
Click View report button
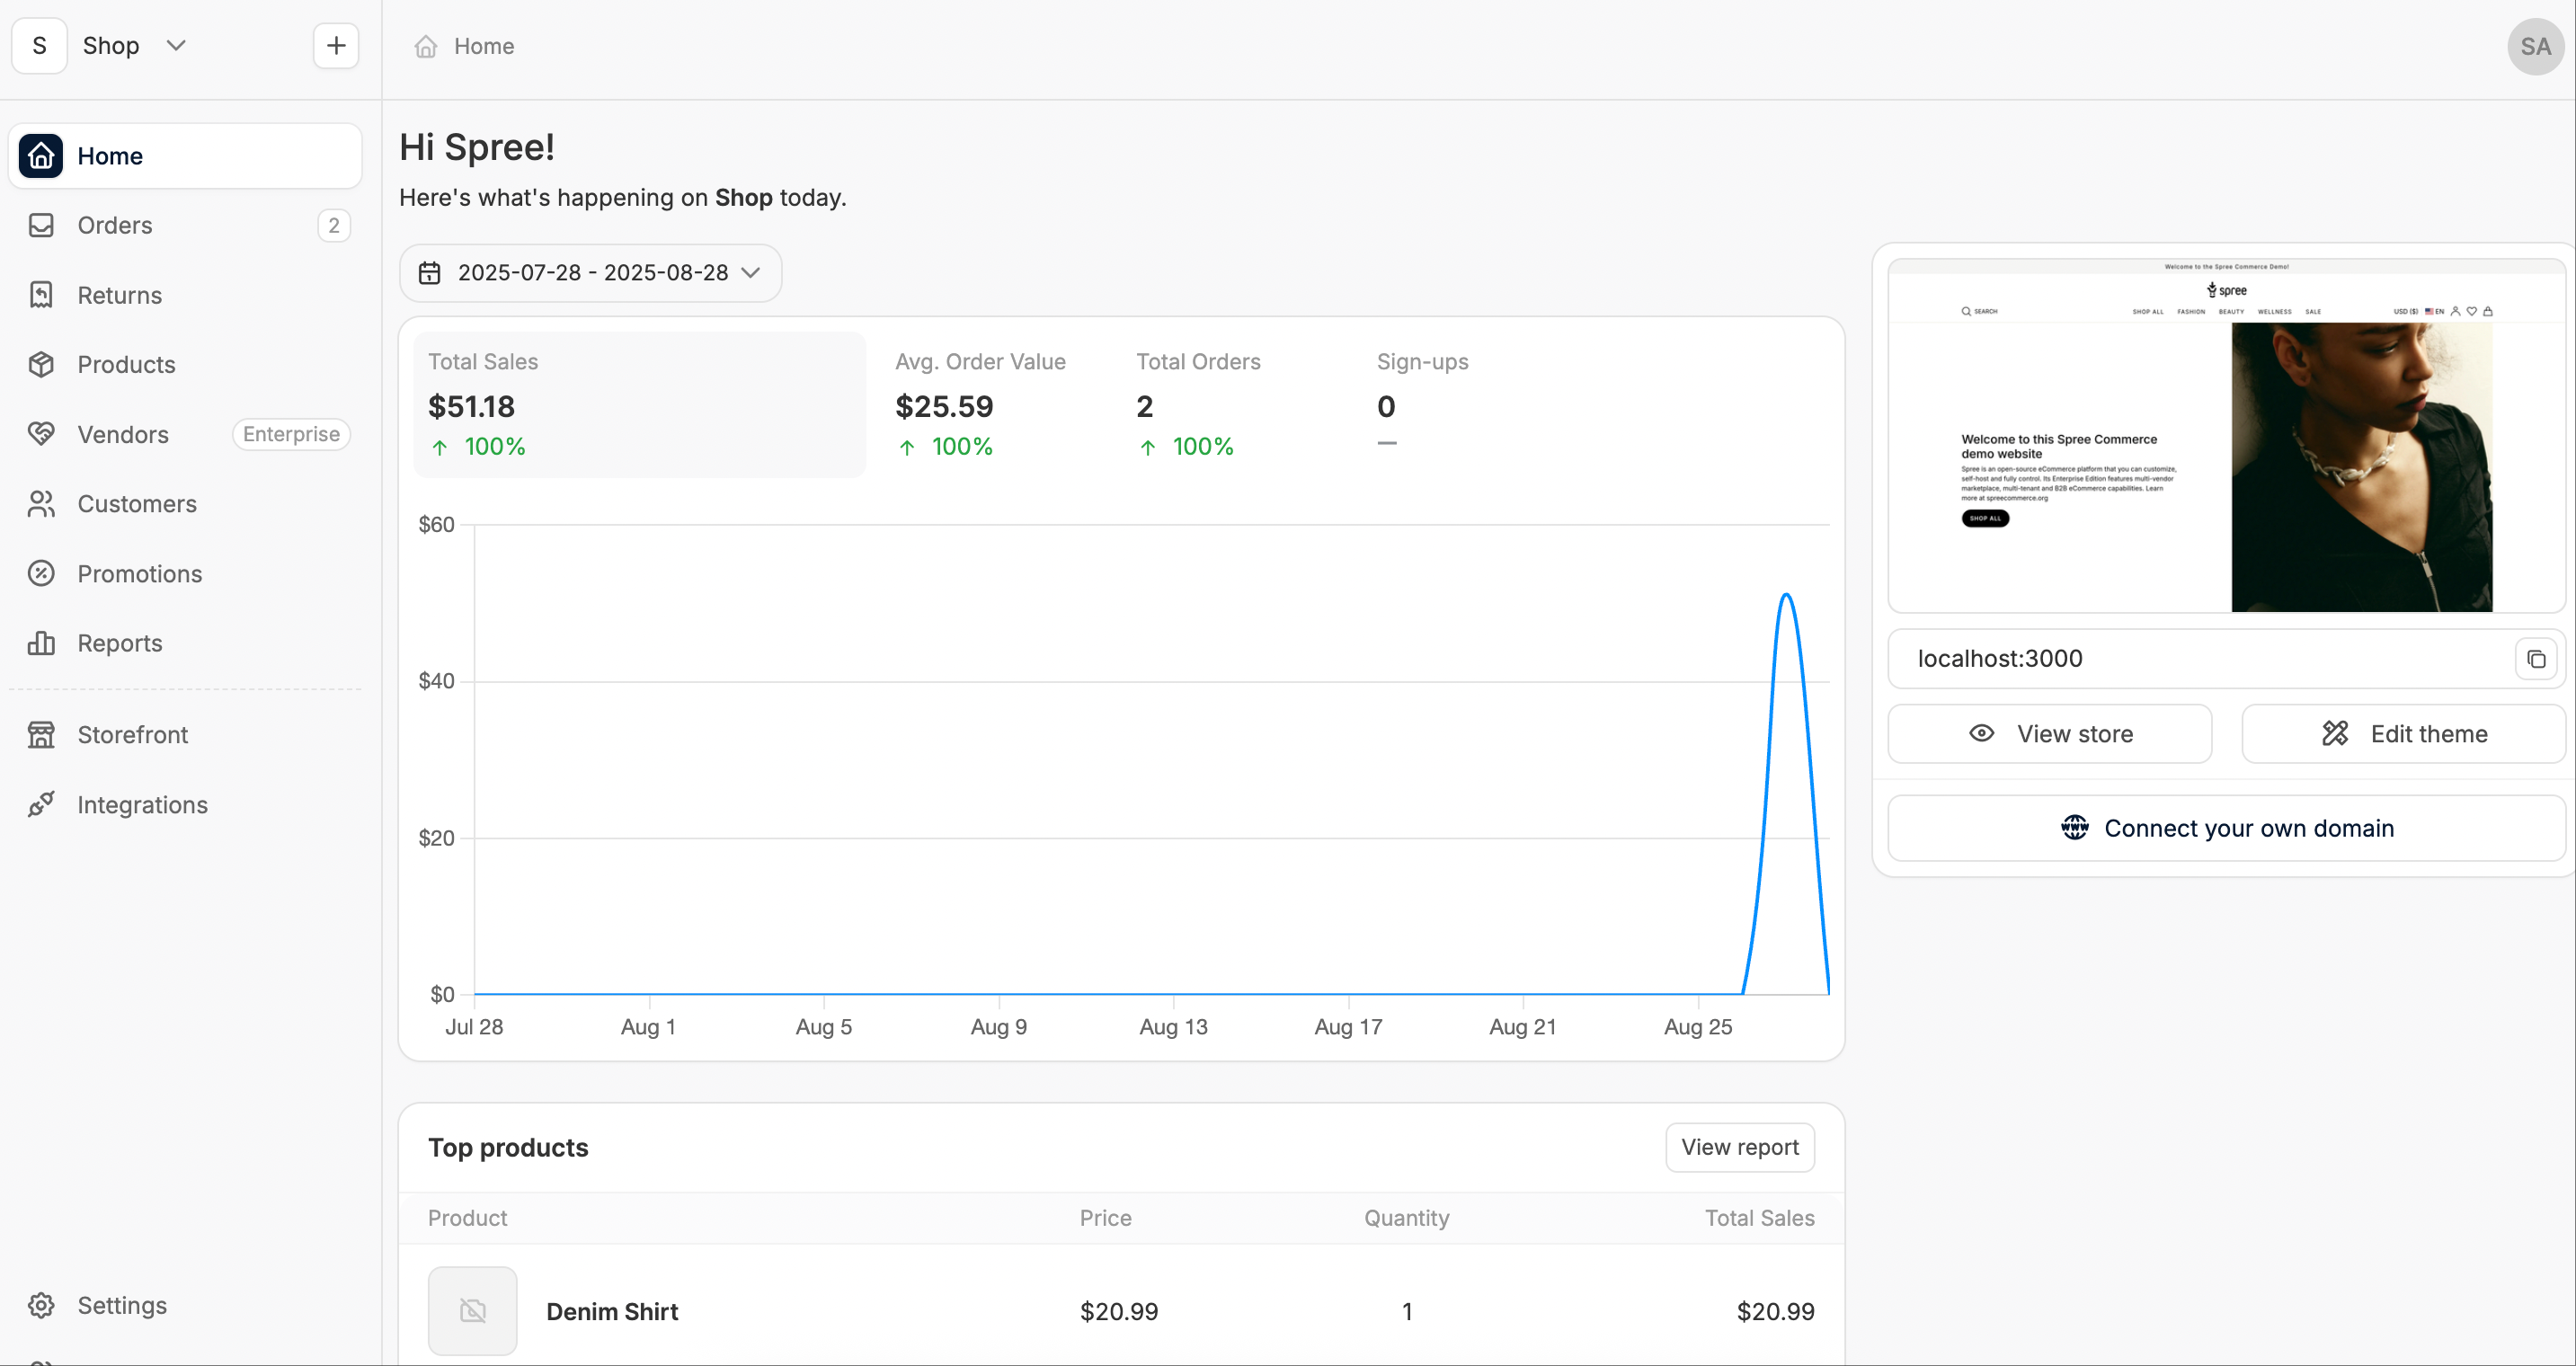(1740, 1147)
